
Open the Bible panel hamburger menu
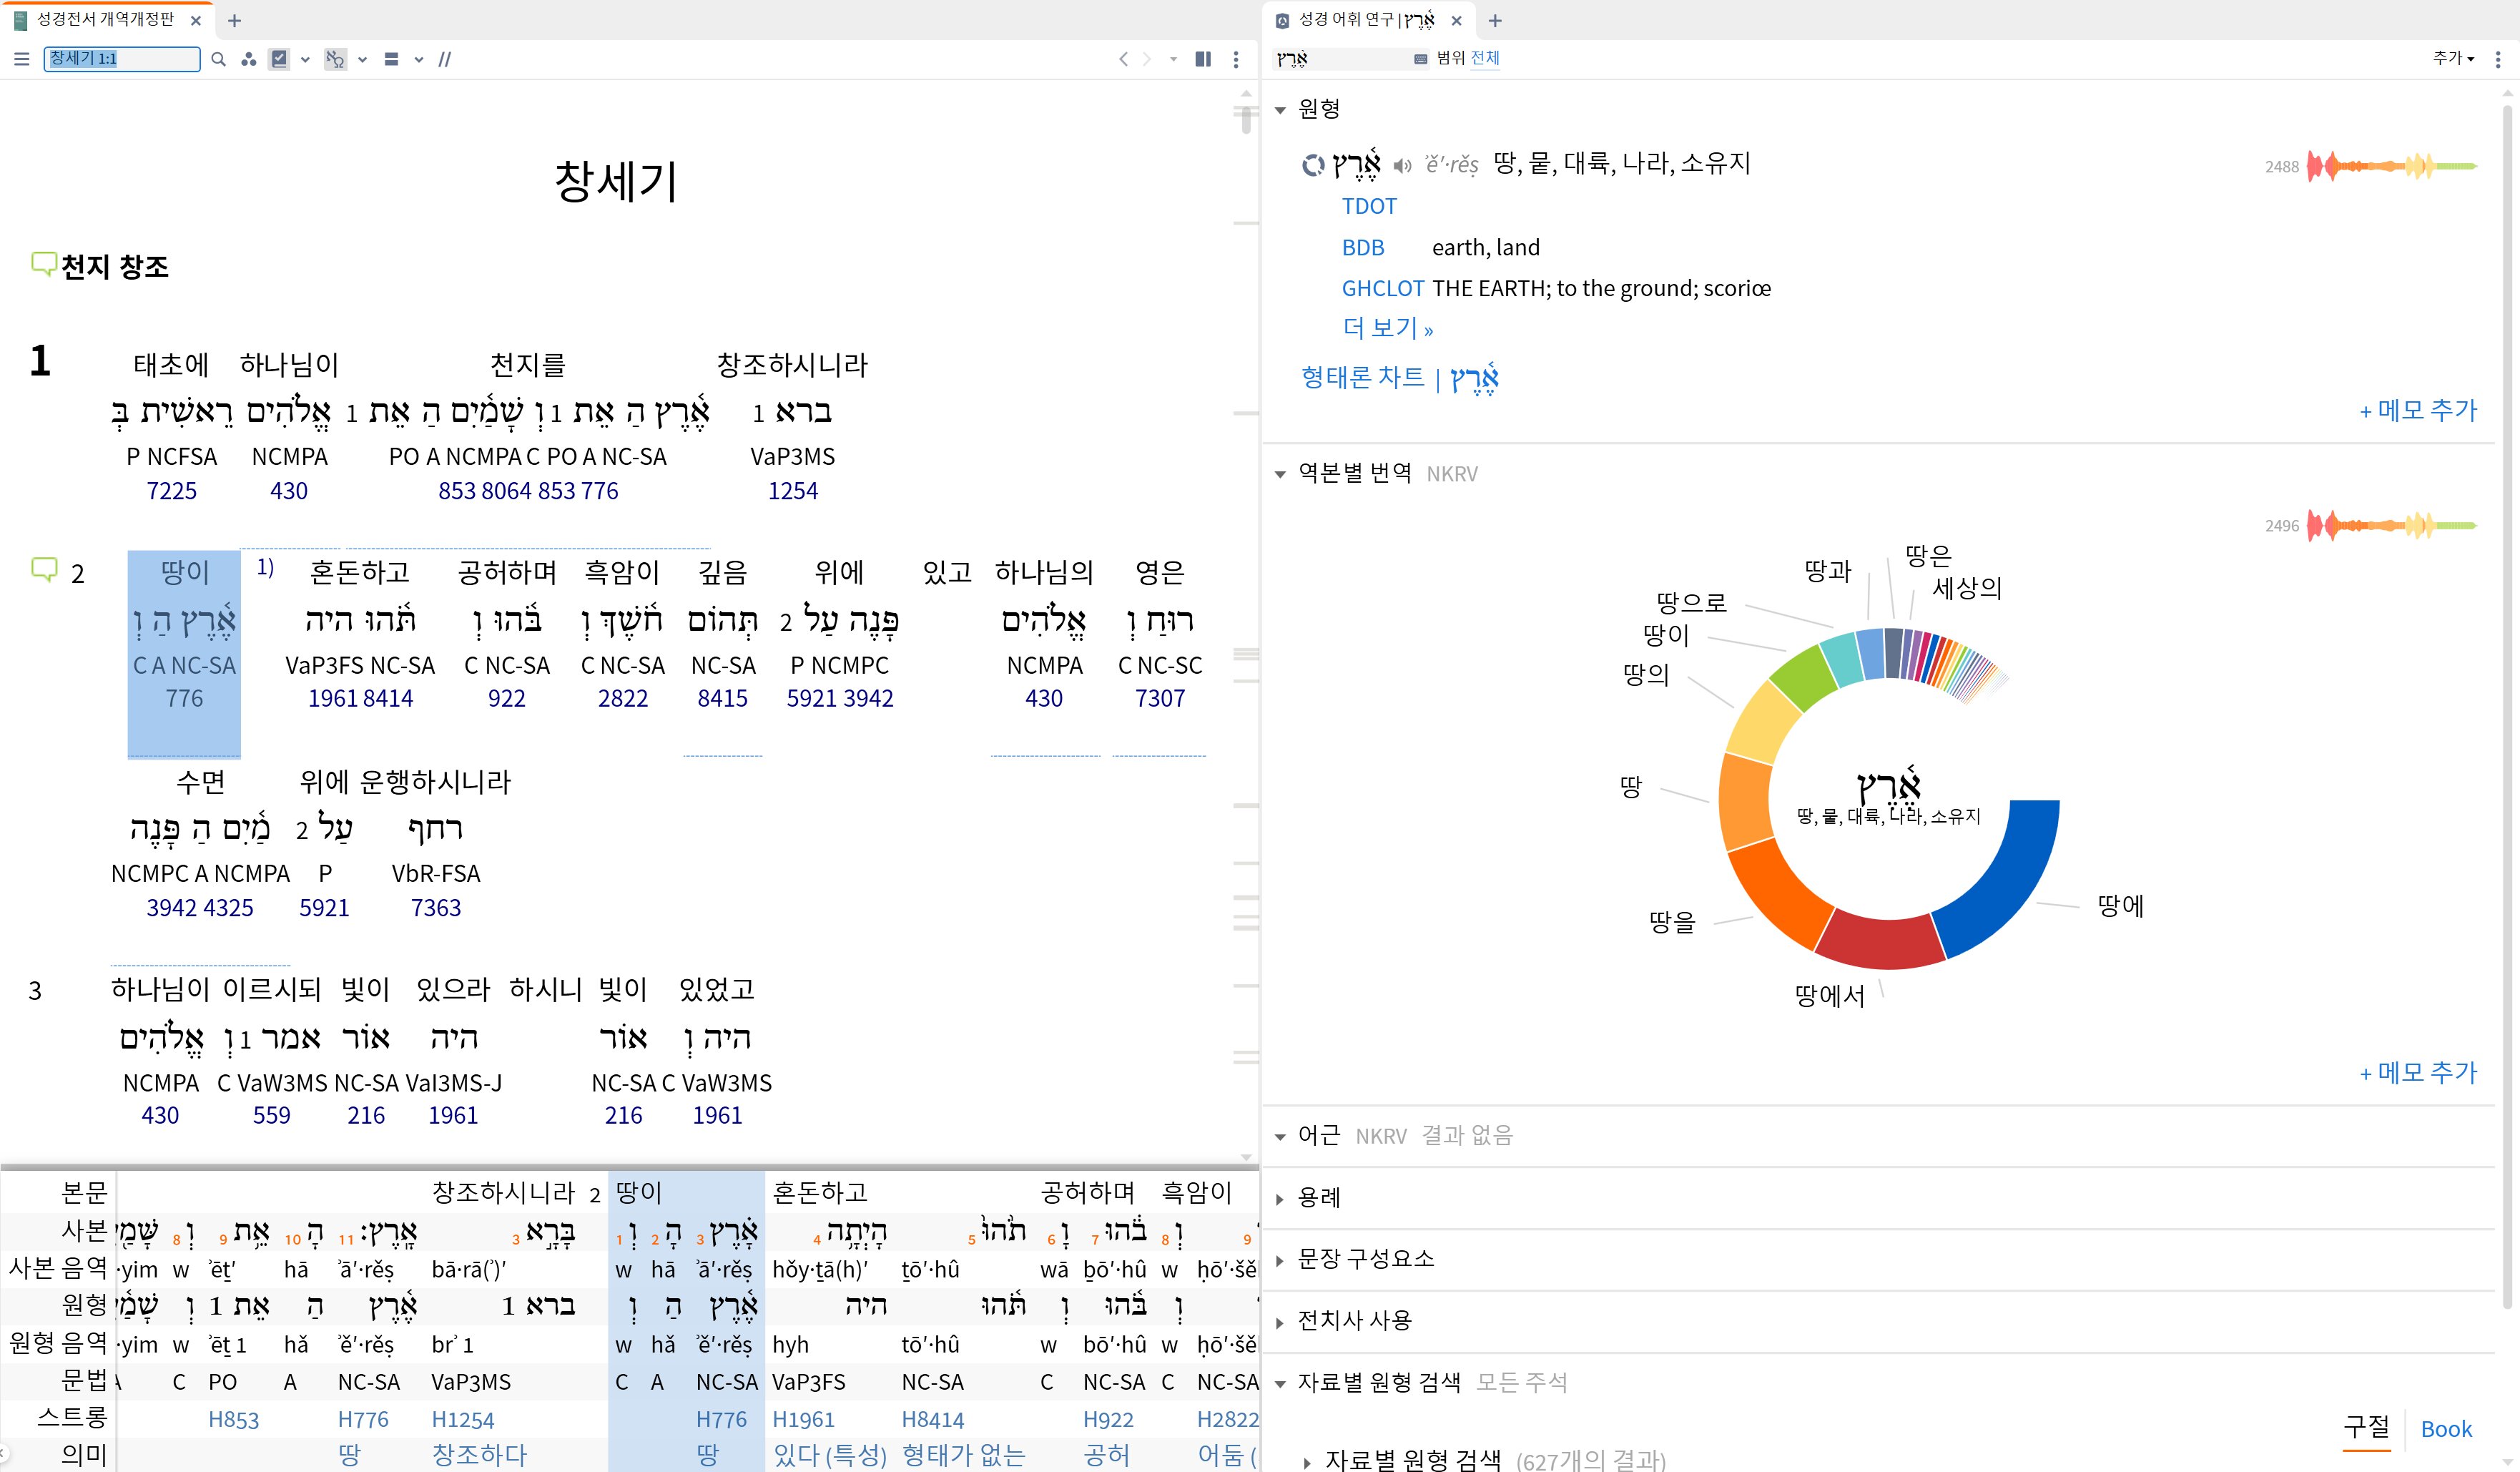[x=21, y=59]
